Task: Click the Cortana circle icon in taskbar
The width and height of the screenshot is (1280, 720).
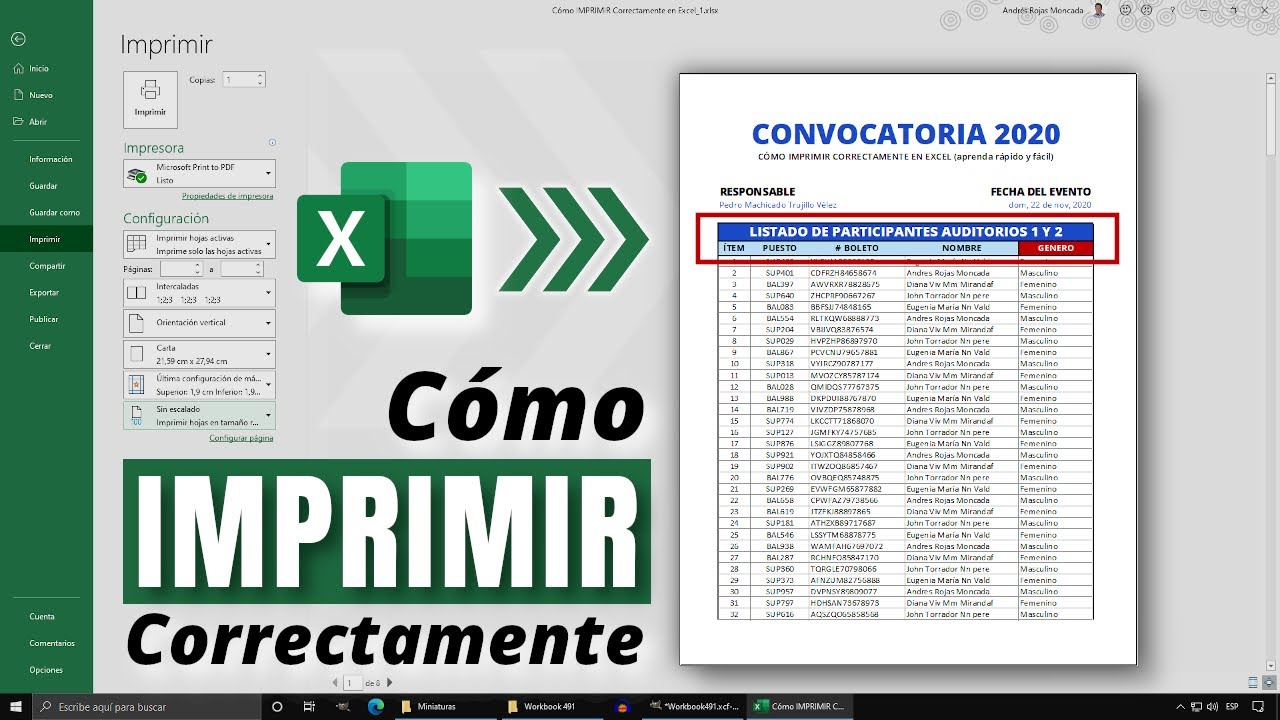Action: click(x=279, y=706)
